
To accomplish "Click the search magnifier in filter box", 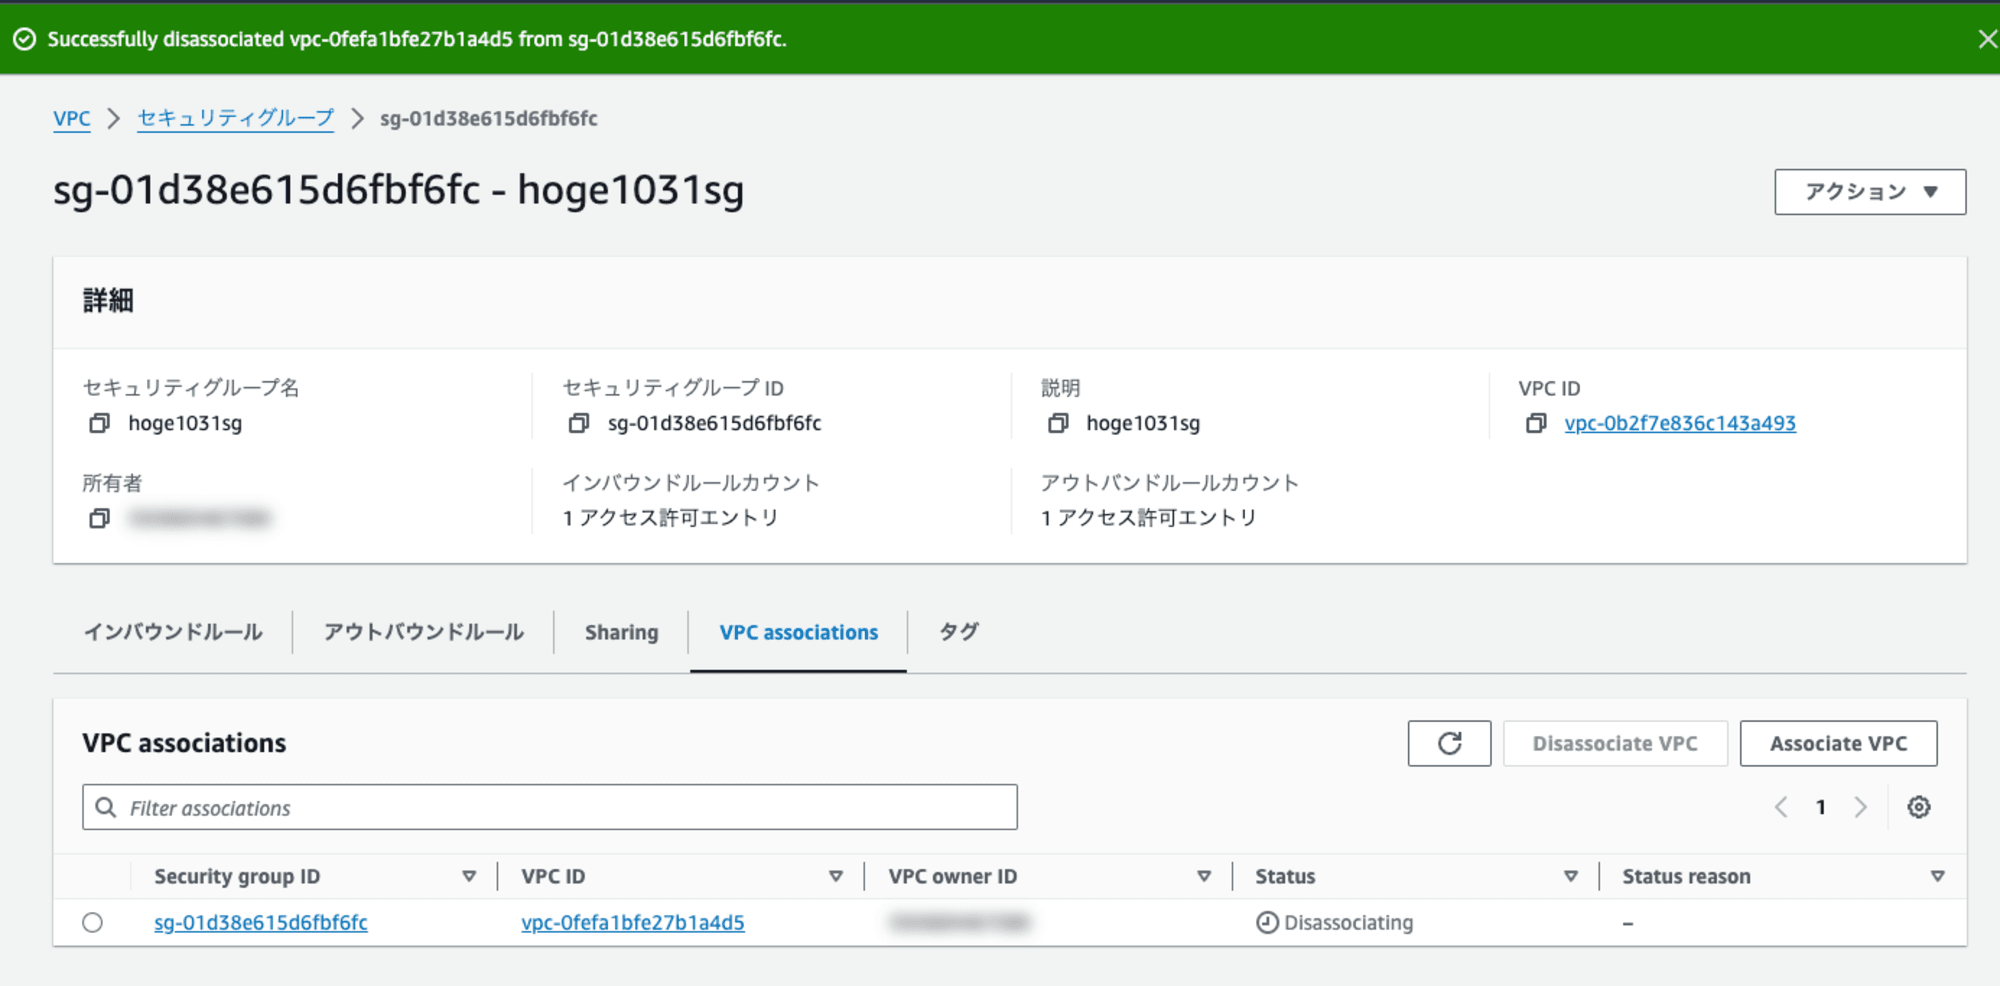I will click(x=105, y=807).
